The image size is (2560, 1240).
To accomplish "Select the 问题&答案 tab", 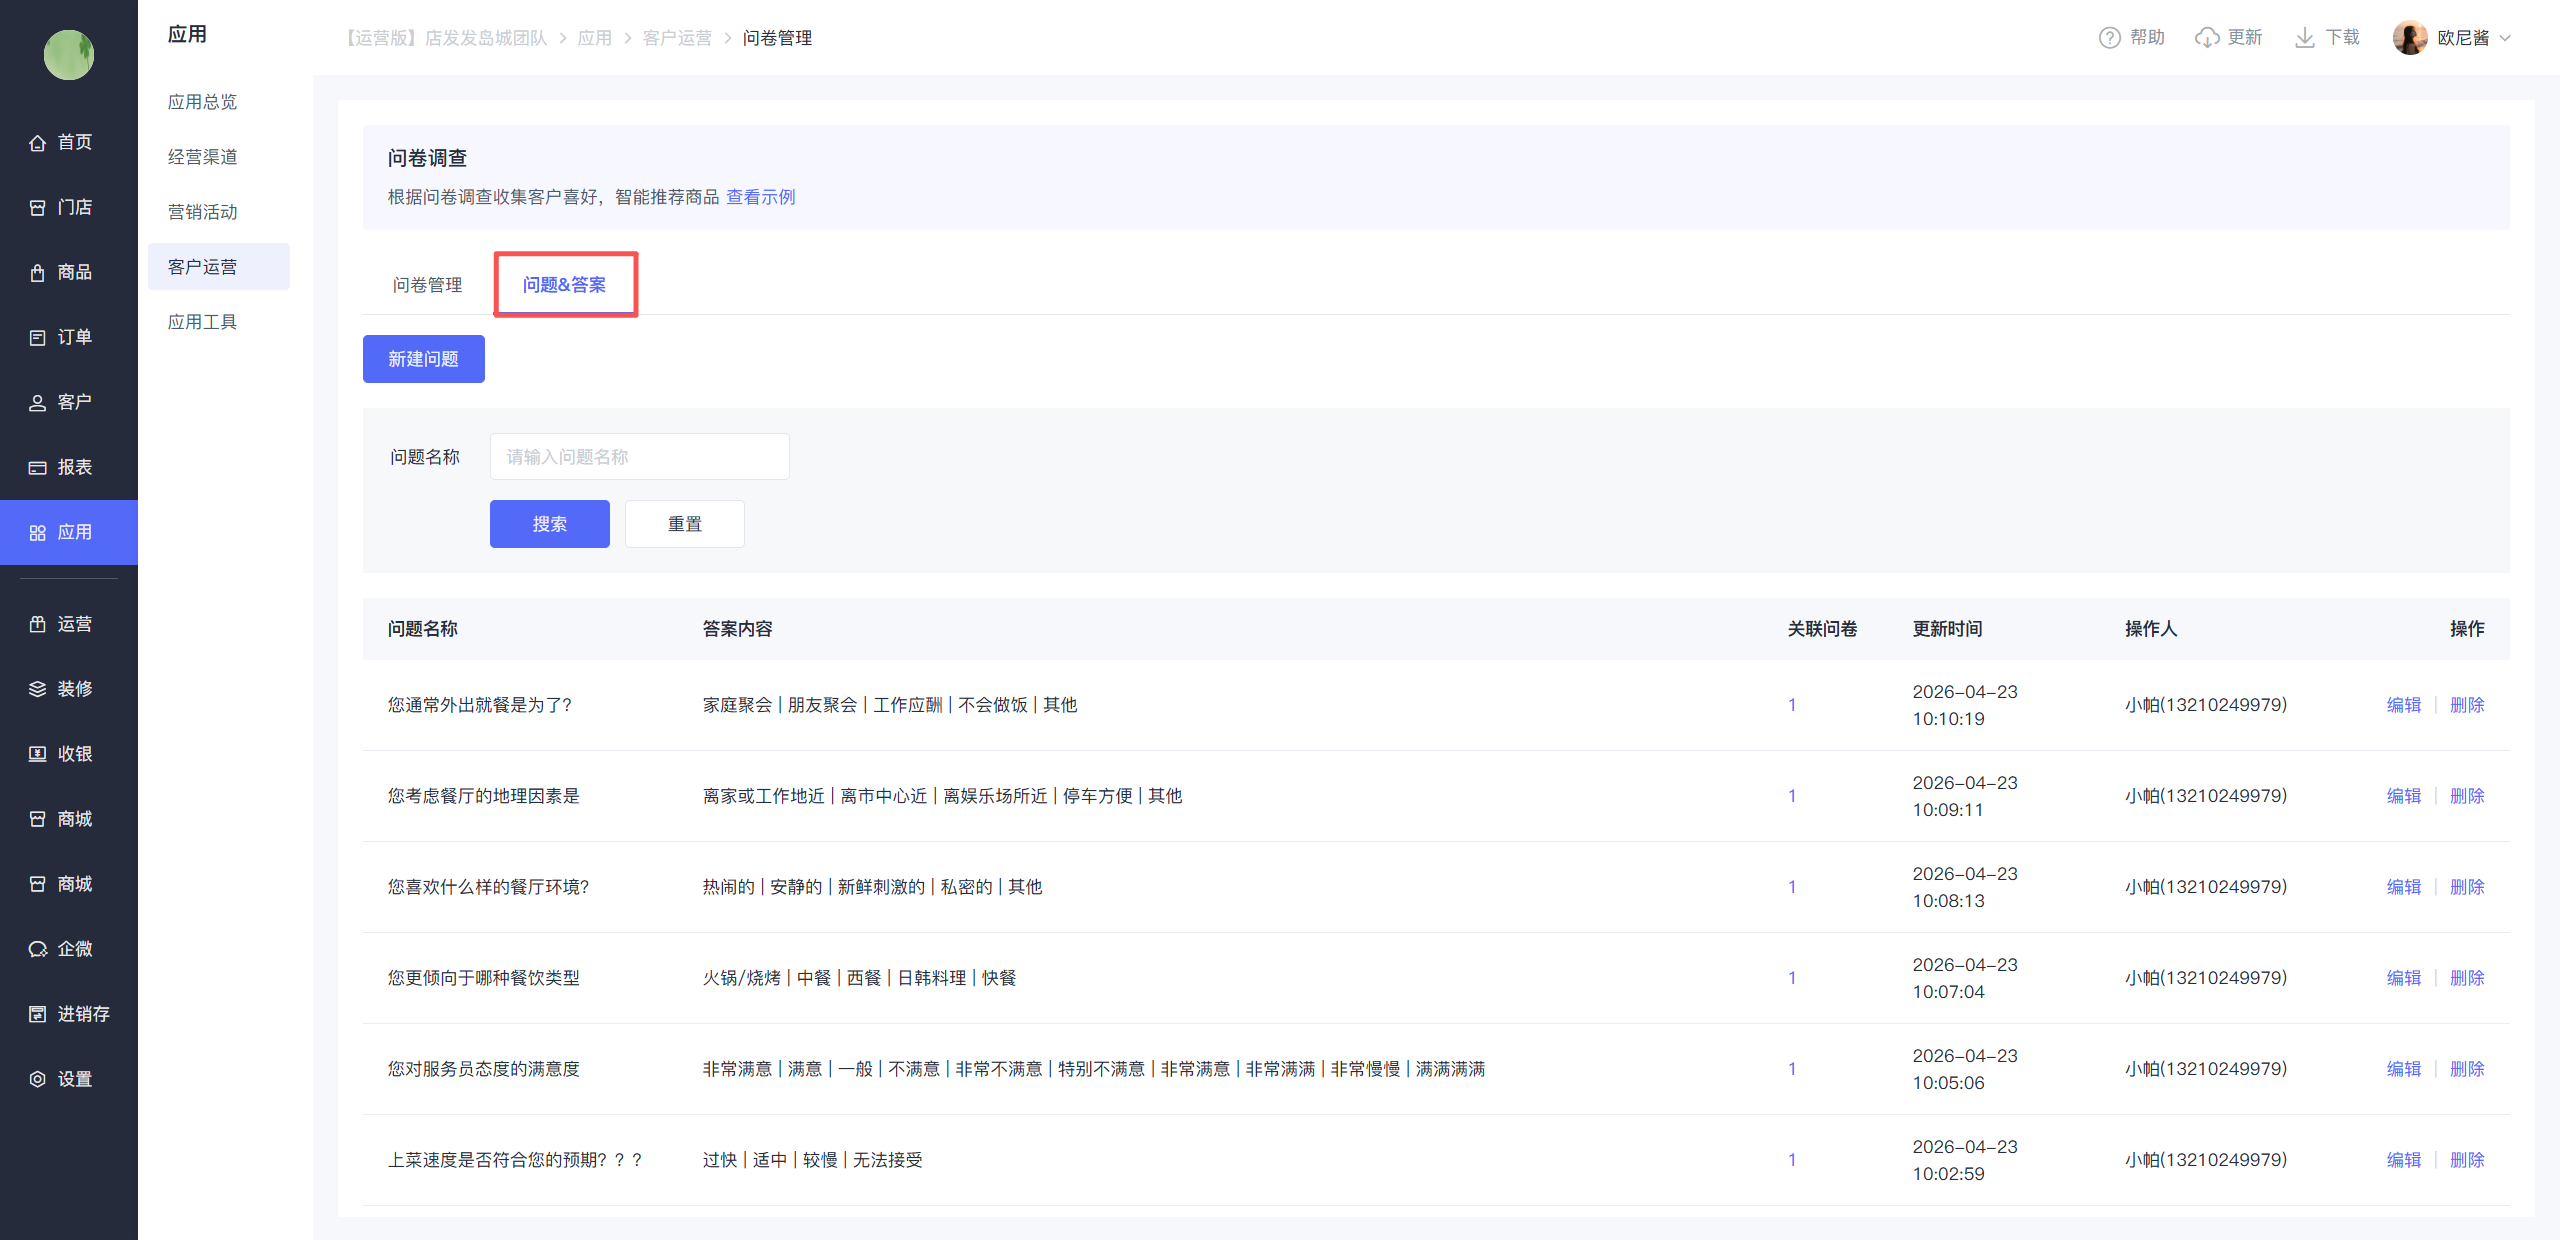I will 564,285.
